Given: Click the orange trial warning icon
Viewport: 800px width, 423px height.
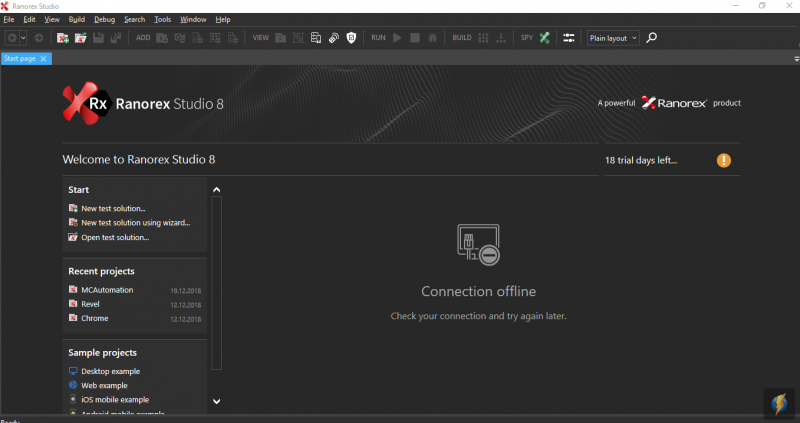Looking at the screenshot, I should (x=723, y=160).
